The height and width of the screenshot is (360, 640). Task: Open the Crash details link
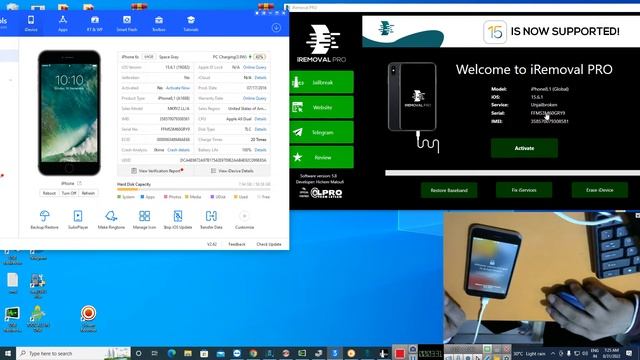click(178, 150)
